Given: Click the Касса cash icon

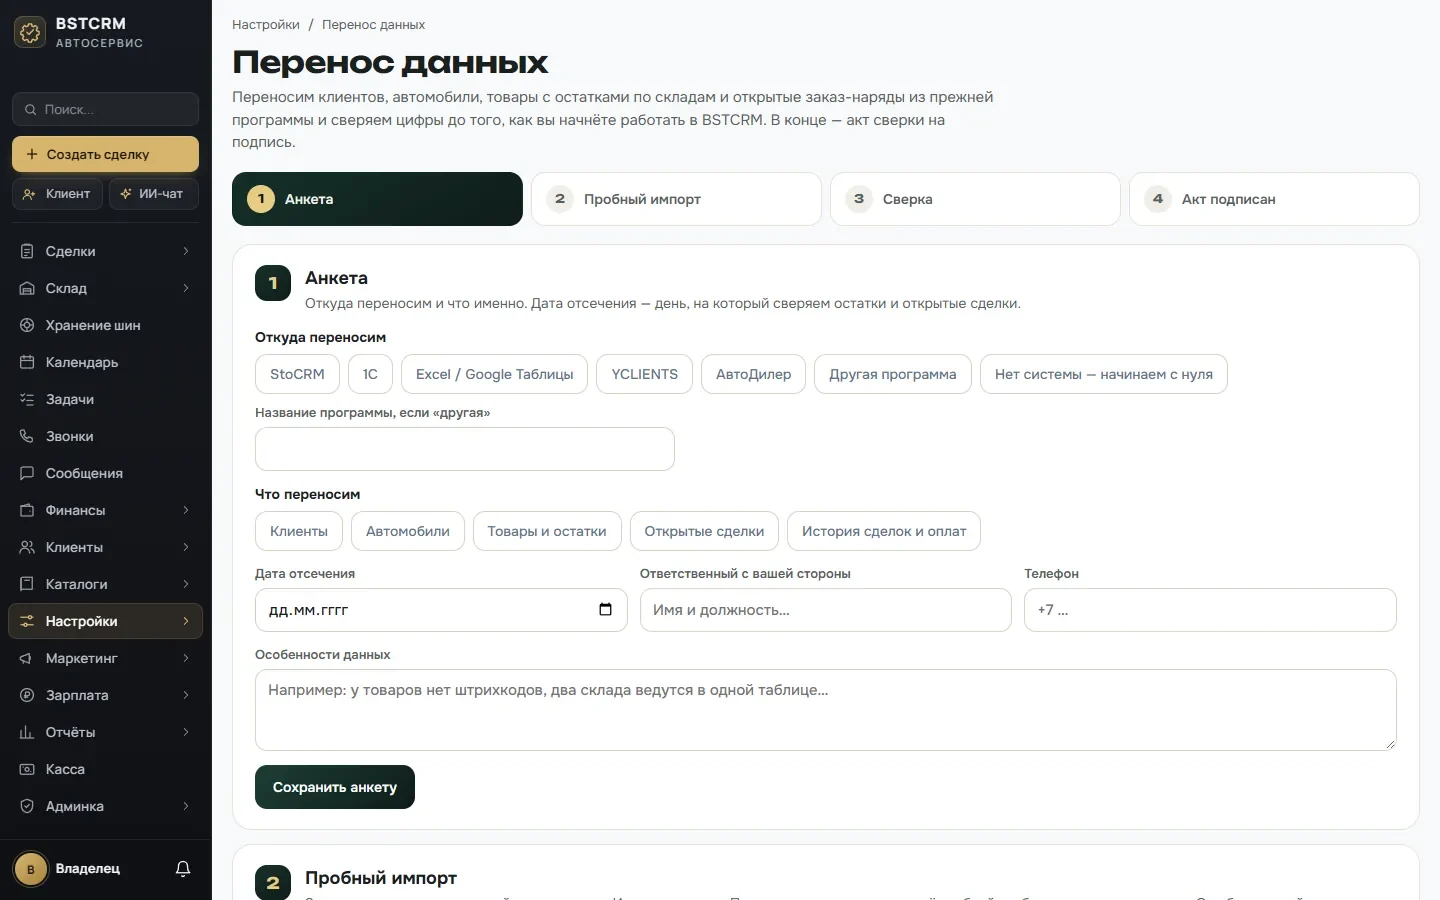Looking at the screenshot, I should click(27, 769).
